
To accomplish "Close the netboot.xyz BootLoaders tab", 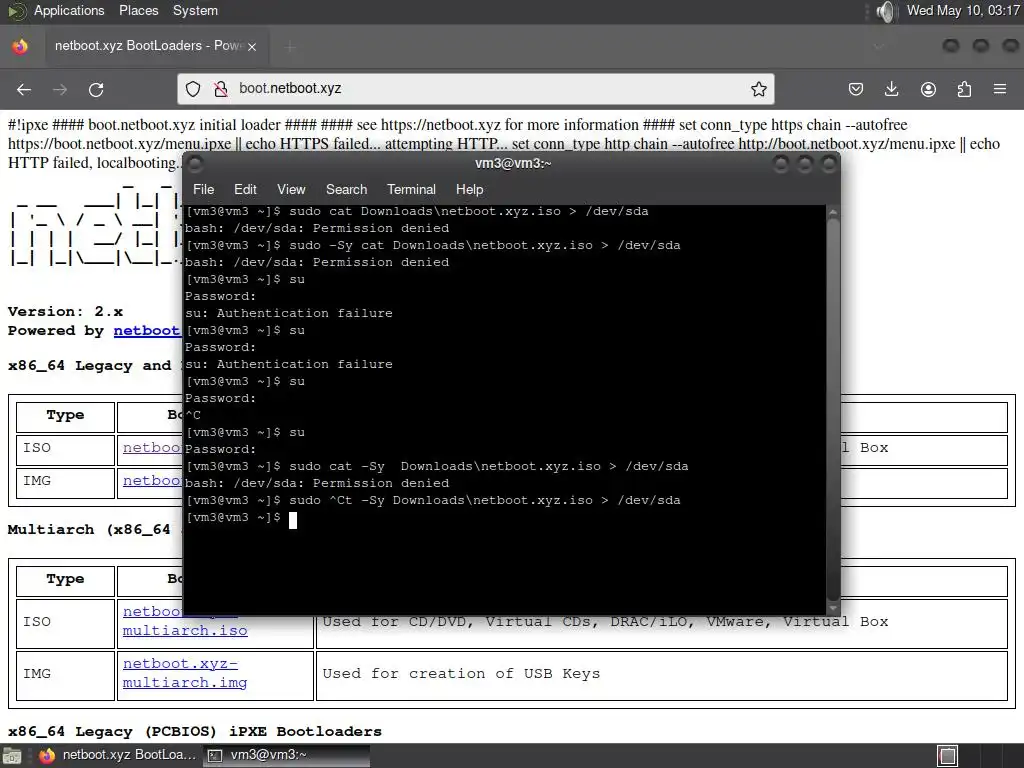I will point(251,46).
